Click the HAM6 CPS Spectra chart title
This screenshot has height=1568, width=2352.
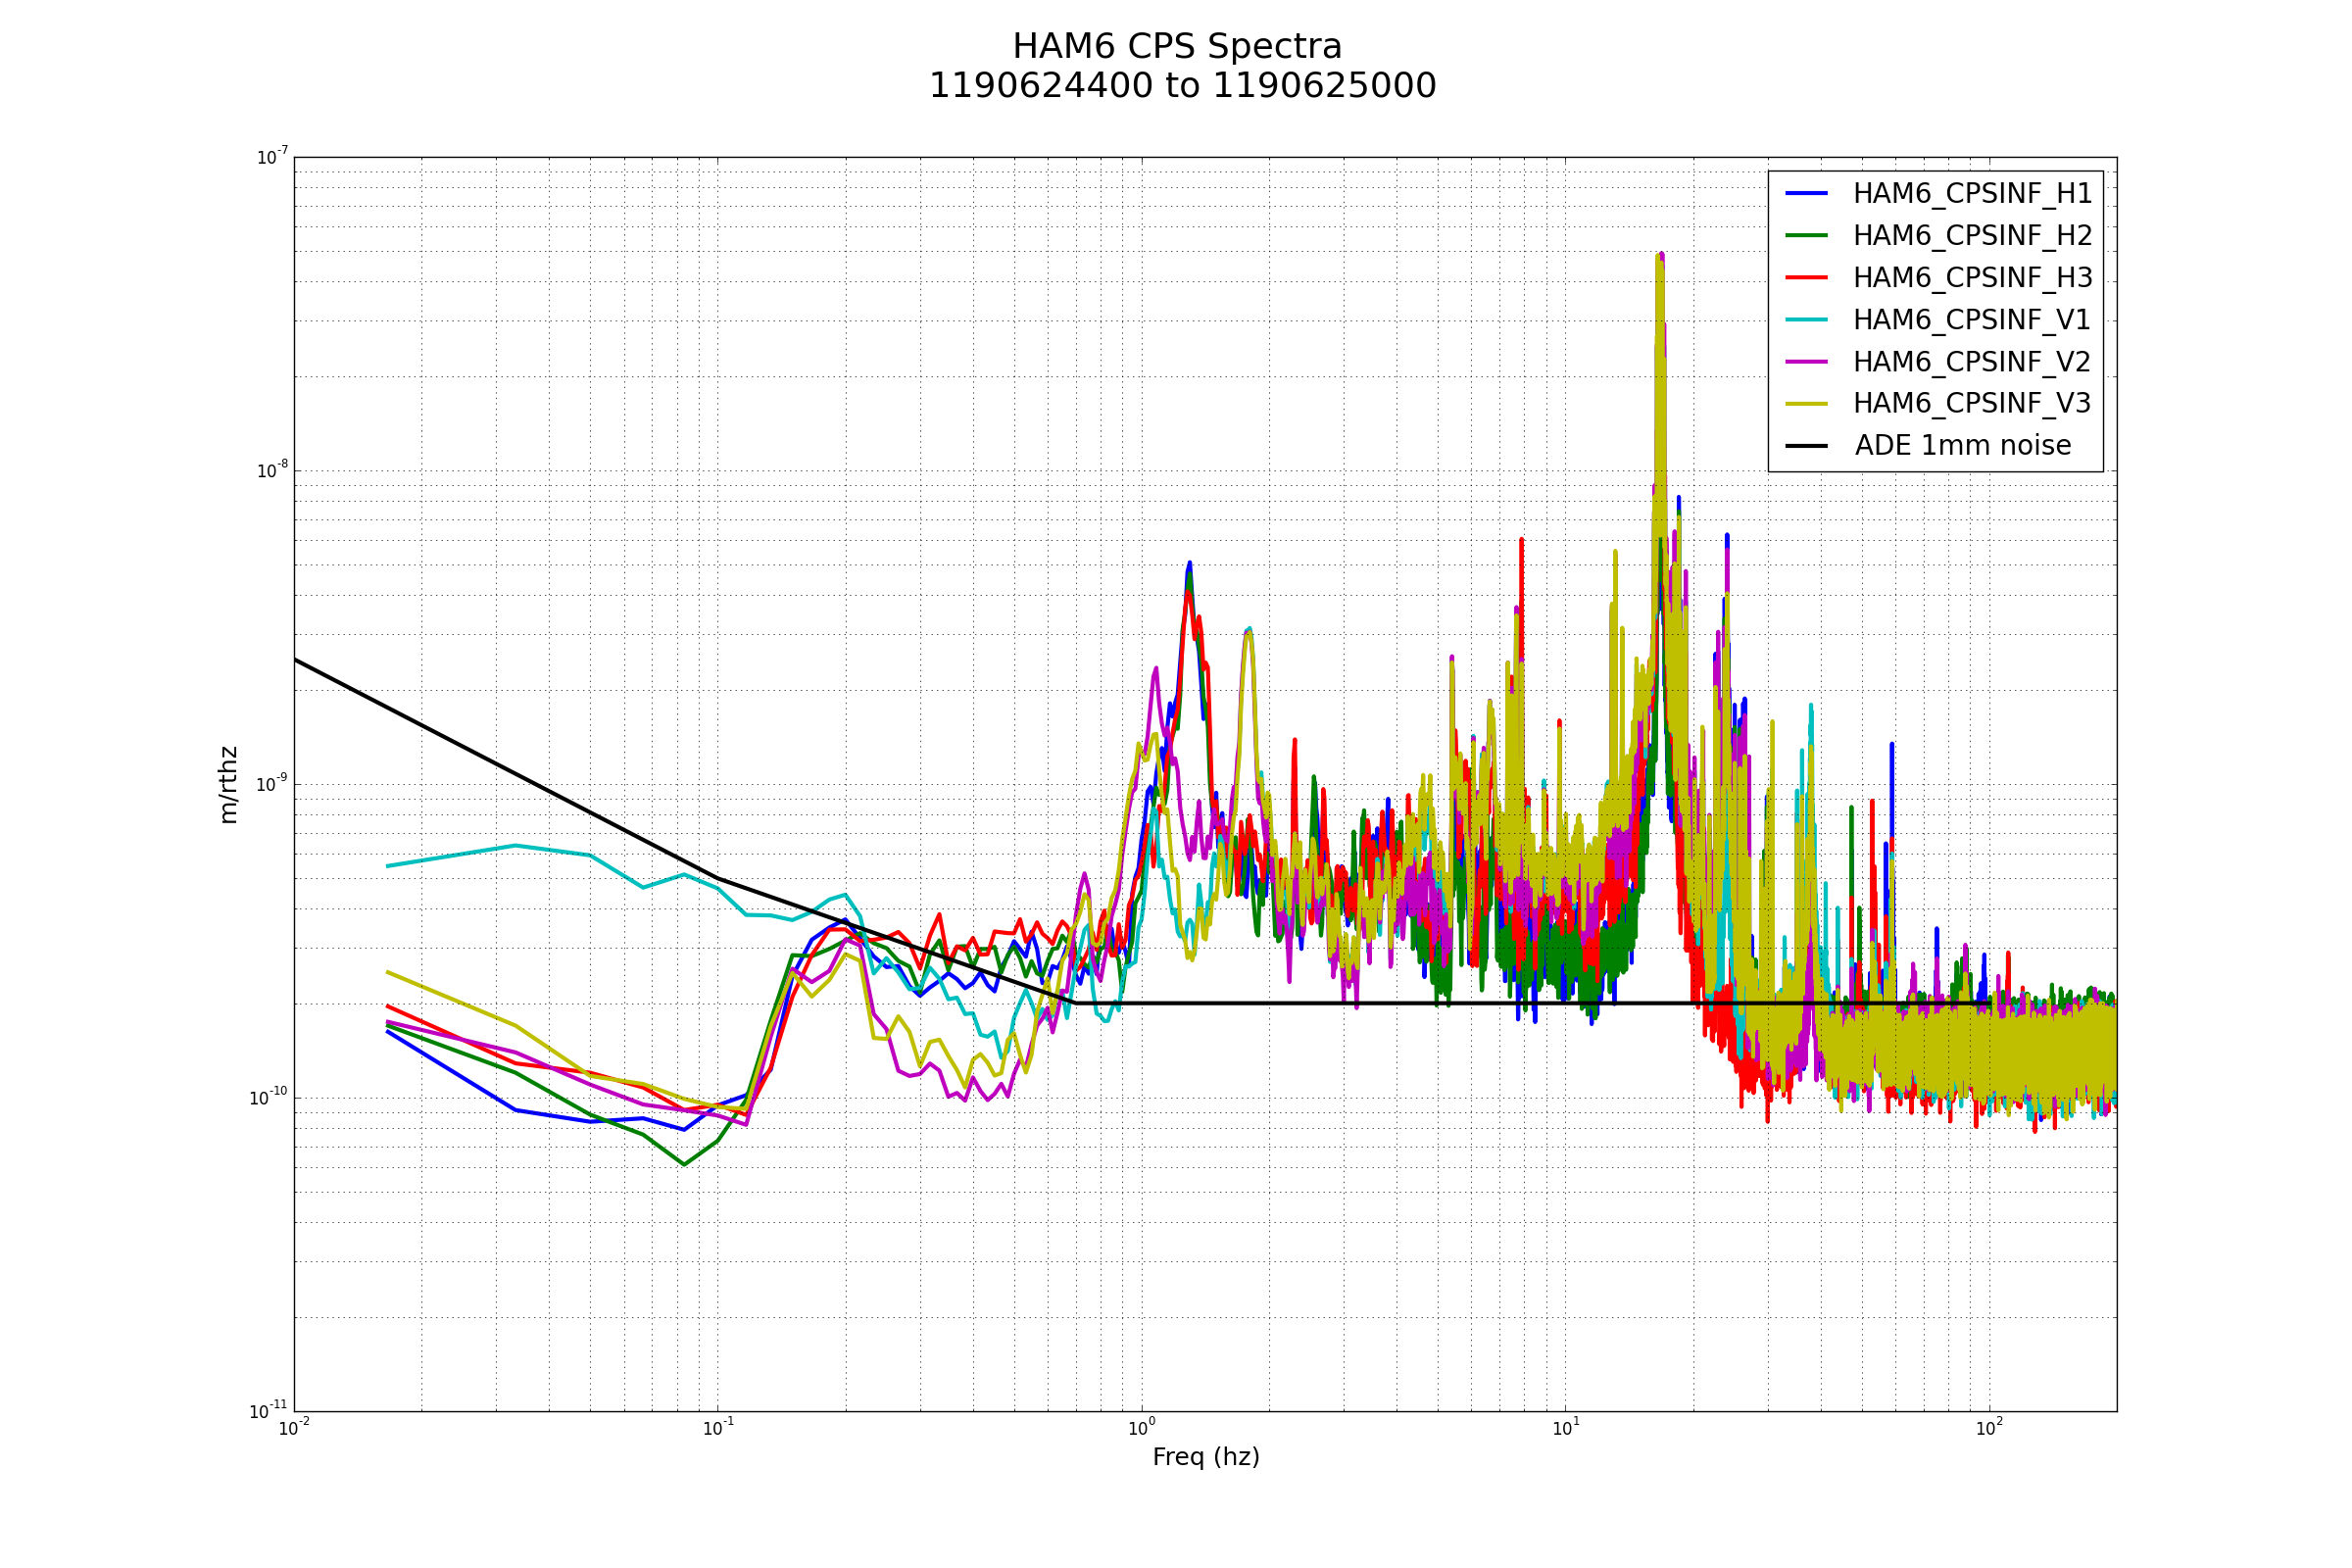tap(1177, 47)
